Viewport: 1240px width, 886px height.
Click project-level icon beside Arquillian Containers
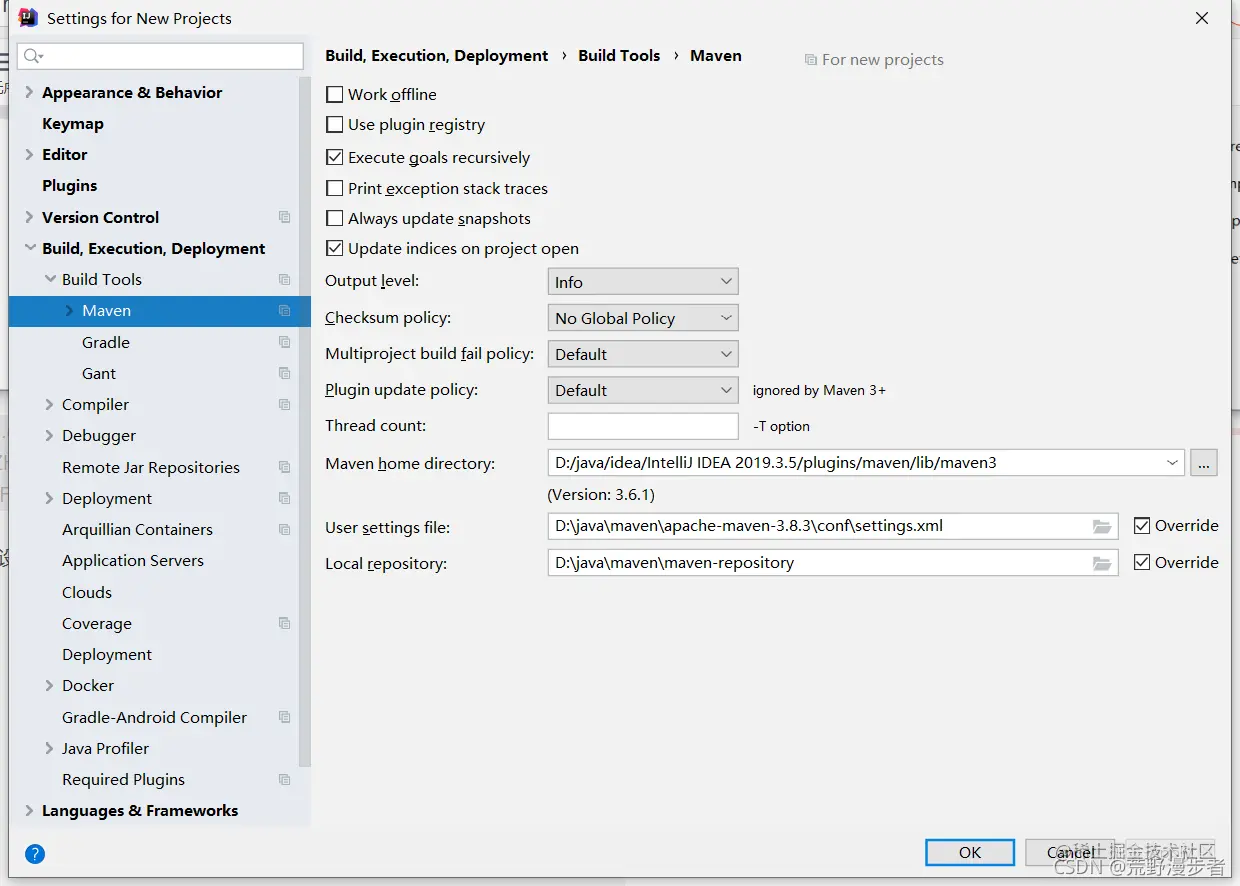285,529
